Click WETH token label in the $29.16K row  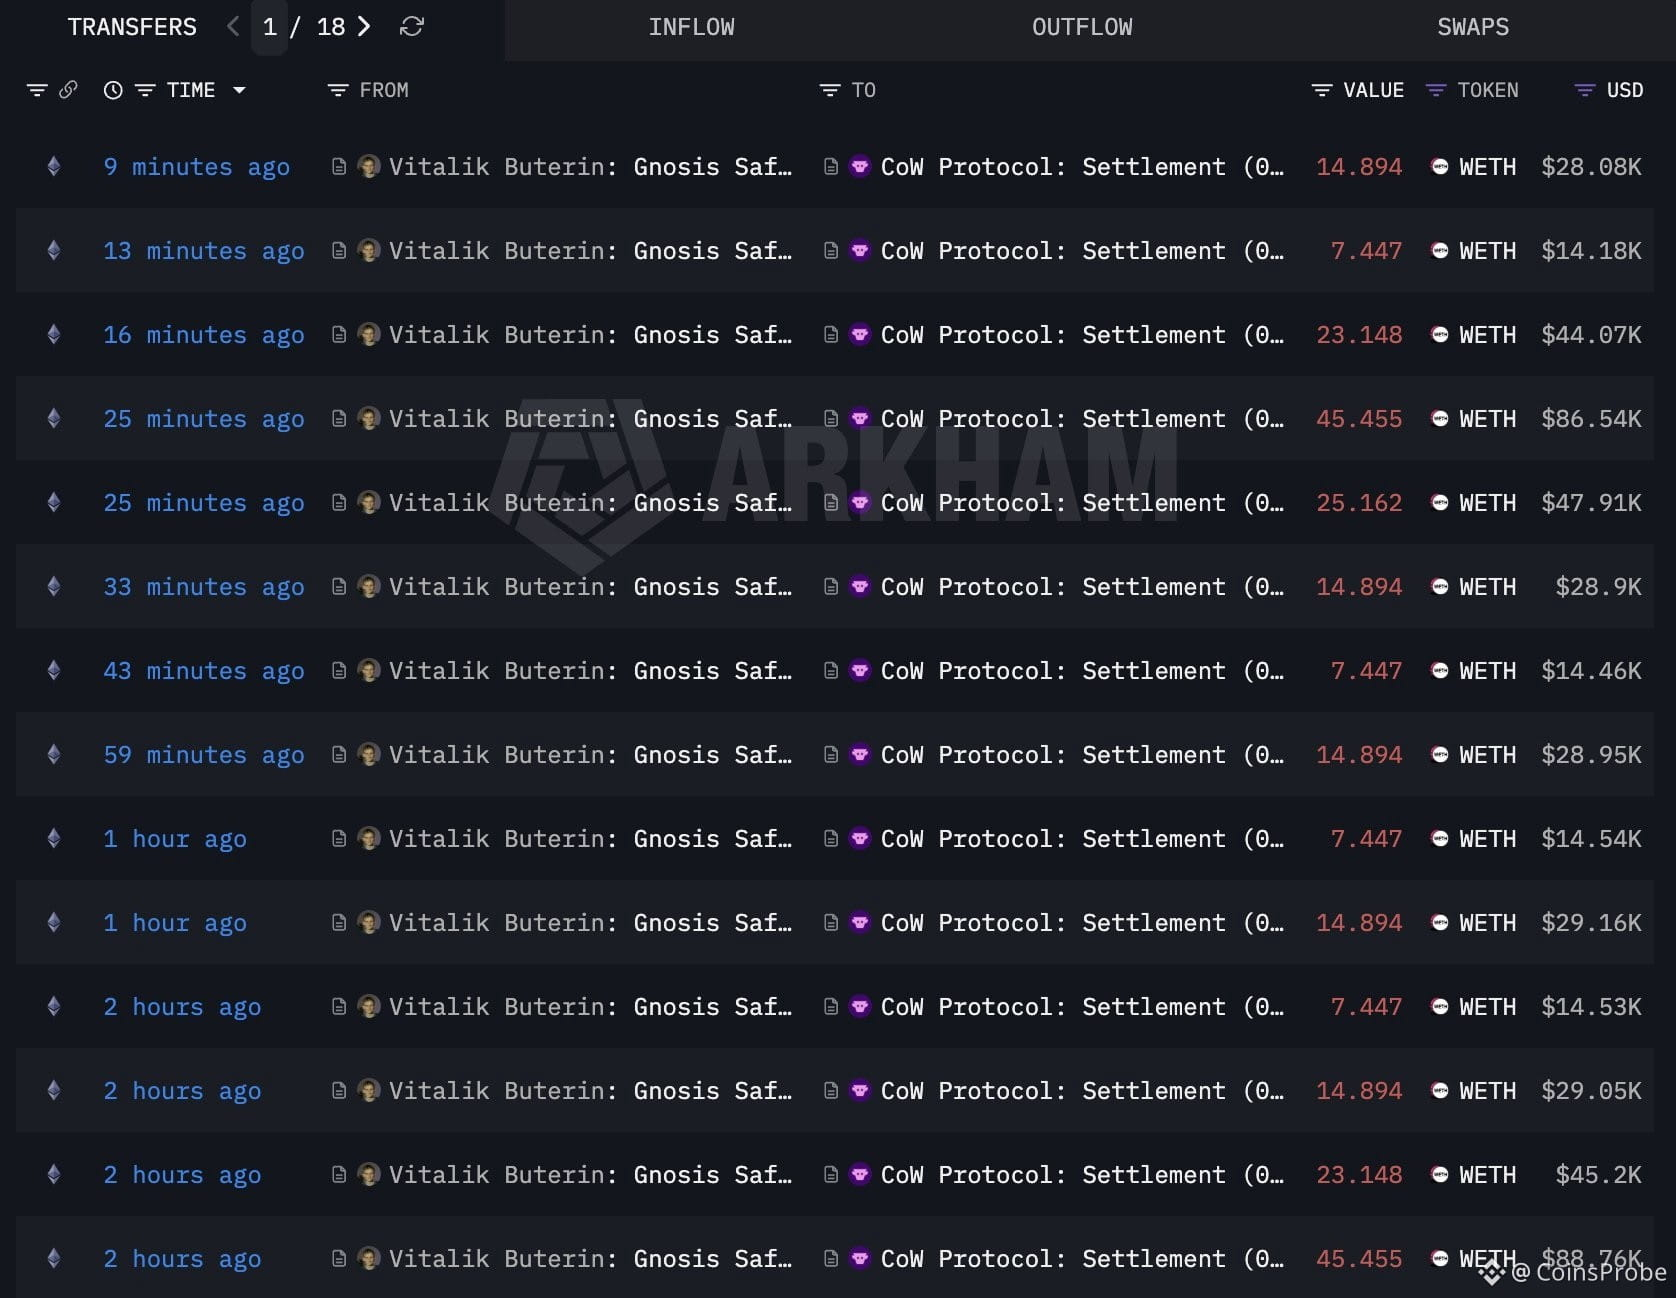pos(1487,923)
